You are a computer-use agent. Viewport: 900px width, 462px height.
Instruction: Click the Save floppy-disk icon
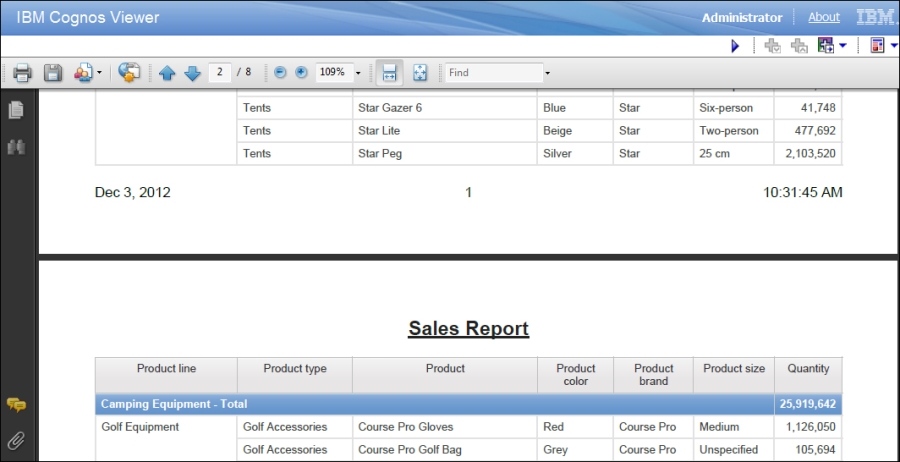pos(53,73)
